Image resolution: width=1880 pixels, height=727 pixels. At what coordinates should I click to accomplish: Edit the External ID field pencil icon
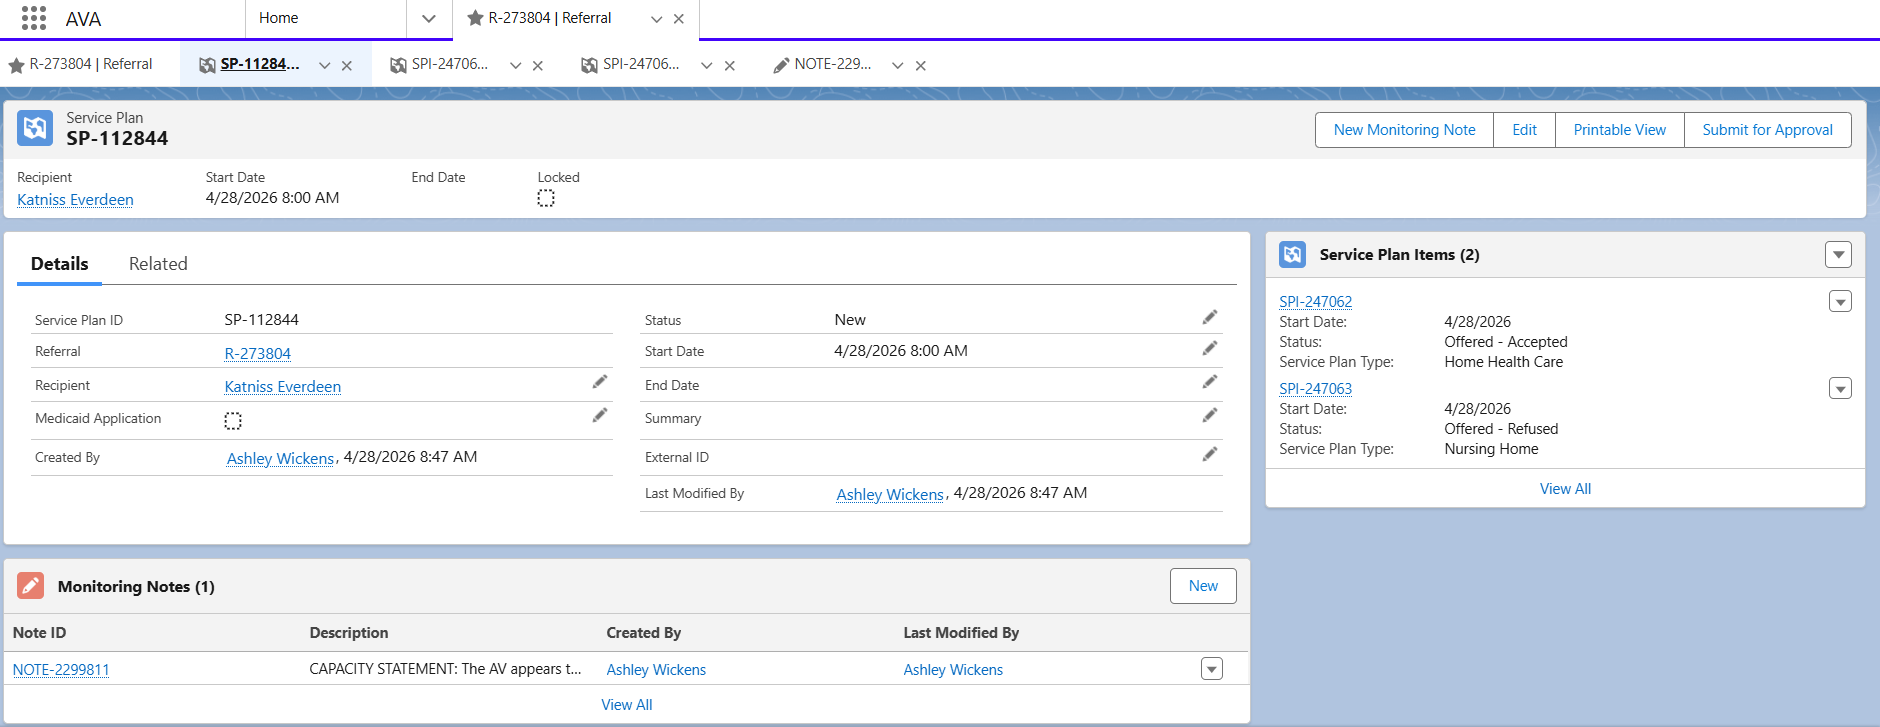click(x=1210, y=454)
